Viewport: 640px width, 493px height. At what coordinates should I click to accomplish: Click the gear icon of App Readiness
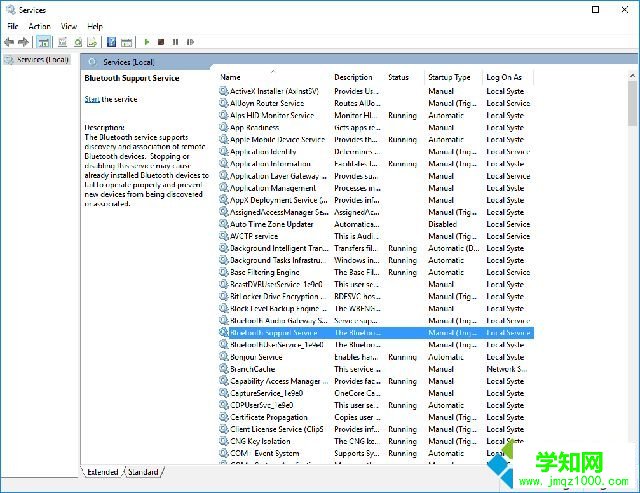point(224,127)
